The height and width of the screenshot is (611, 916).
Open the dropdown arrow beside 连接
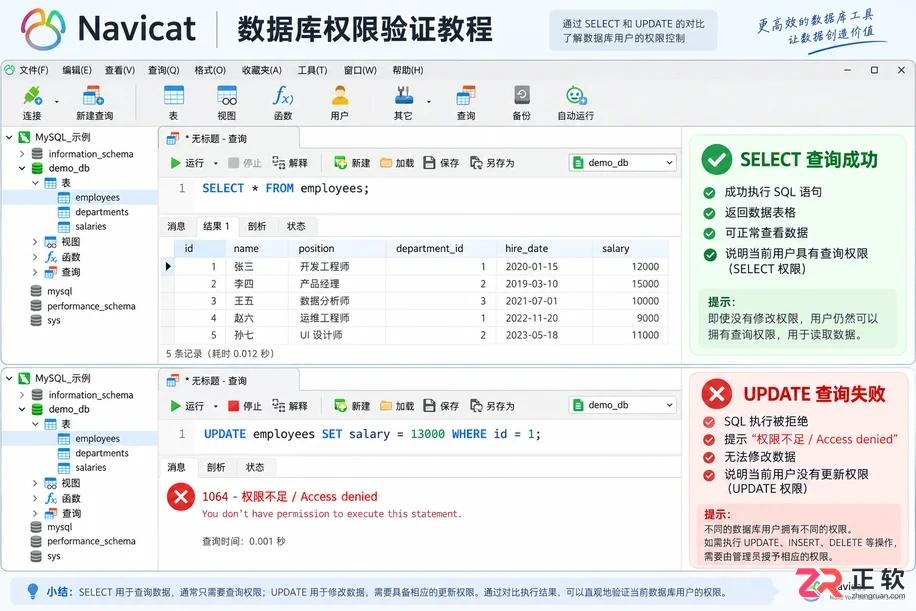tap(57, 102)
